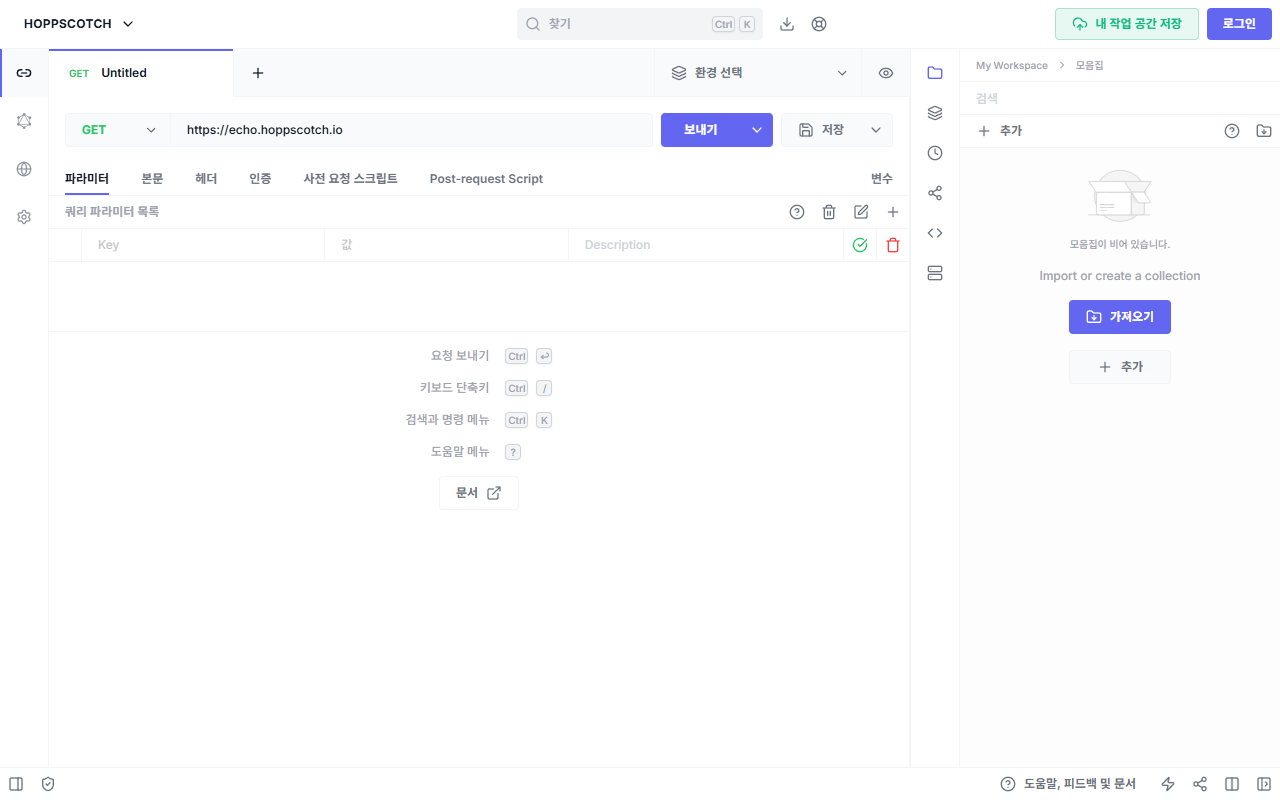Open the Post-request Script tab
Image resolution: width=1280 pixels, height=800 pixels.
click(486, 178)
